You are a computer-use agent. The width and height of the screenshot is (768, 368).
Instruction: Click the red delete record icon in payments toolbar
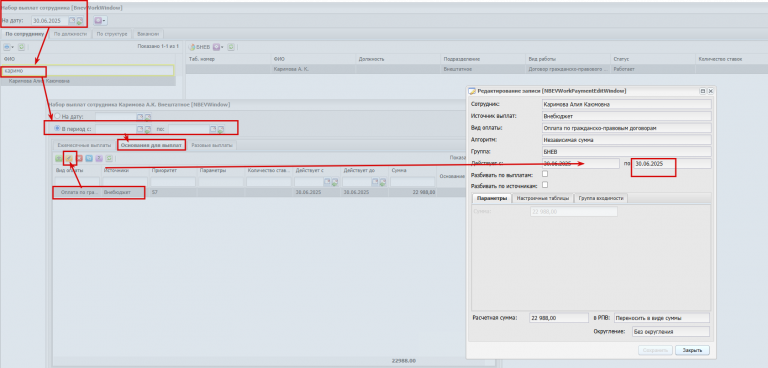79,158
